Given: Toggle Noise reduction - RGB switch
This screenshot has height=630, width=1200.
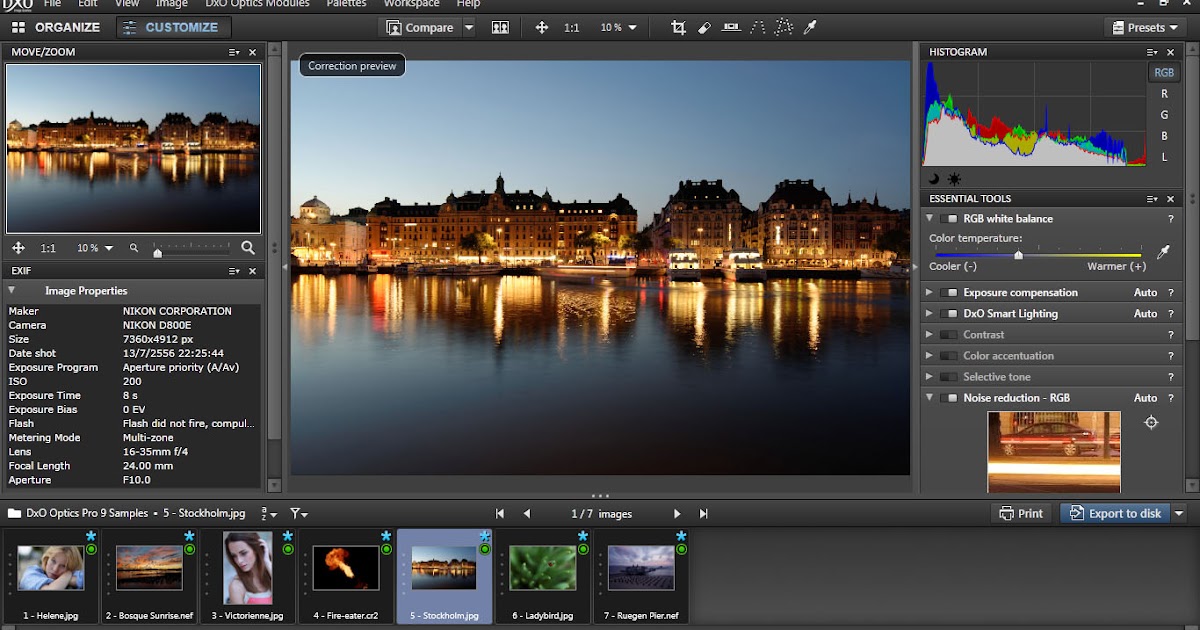Looking at the screenshot, I should click(948, 398).
